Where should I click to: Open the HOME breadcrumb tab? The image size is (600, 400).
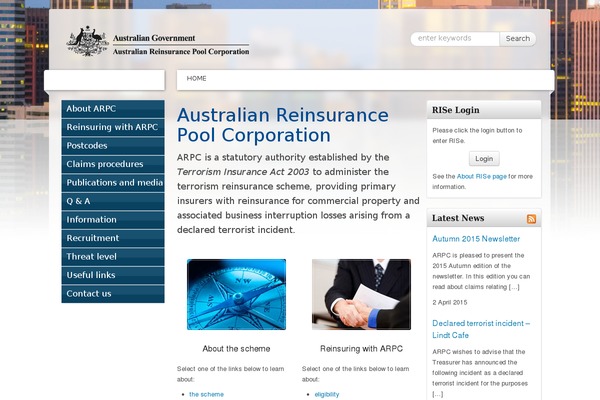pos(197,78)
